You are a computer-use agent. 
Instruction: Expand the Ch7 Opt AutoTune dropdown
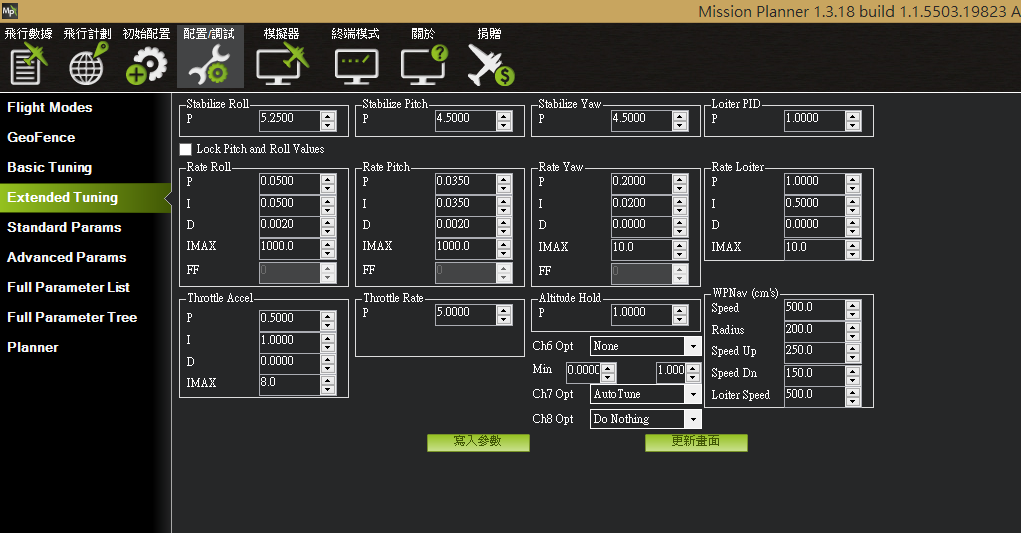[692, 394]
